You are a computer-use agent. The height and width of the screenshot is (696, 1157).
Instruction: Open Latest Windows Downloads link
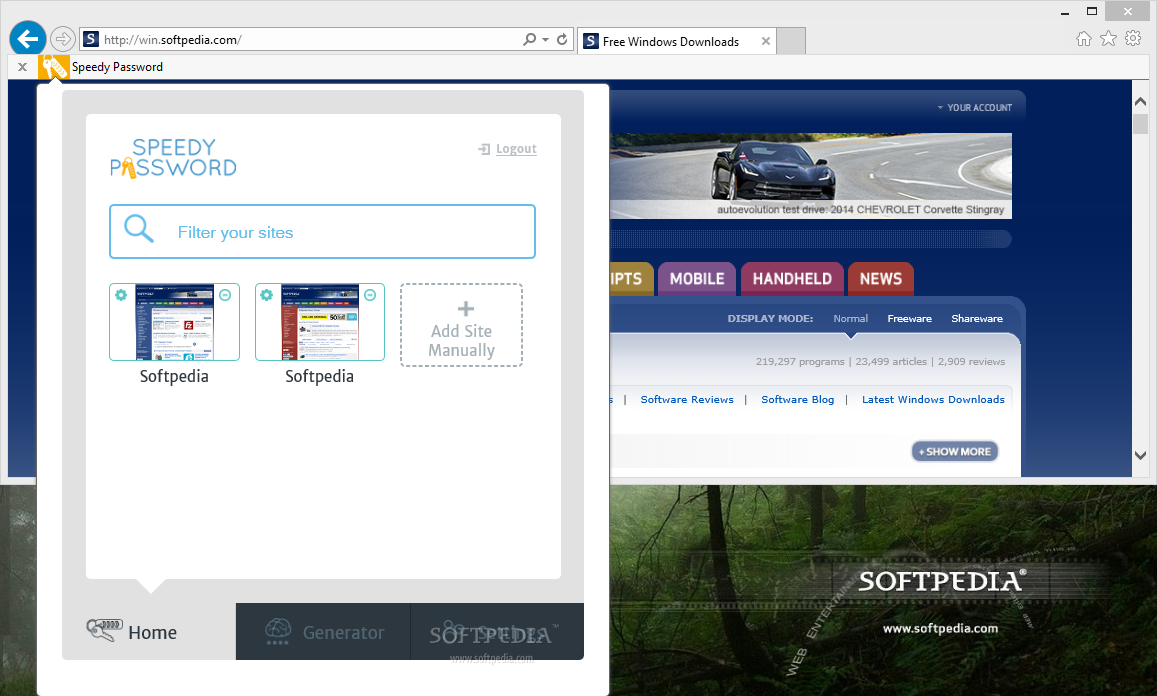(933, 399)
